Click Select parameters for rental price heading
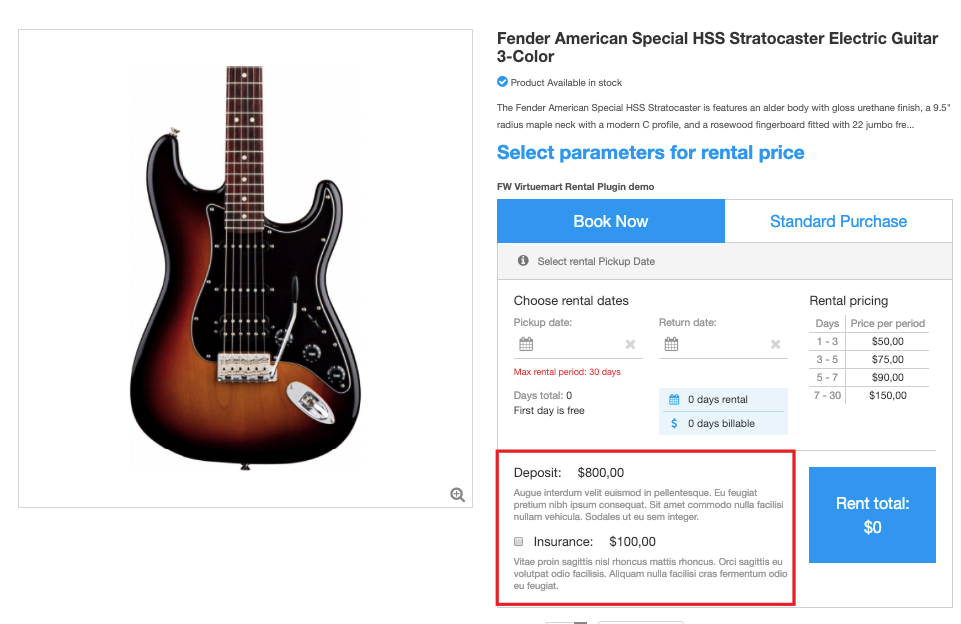Viewport: 961px width, 624px height. point(650,153)
